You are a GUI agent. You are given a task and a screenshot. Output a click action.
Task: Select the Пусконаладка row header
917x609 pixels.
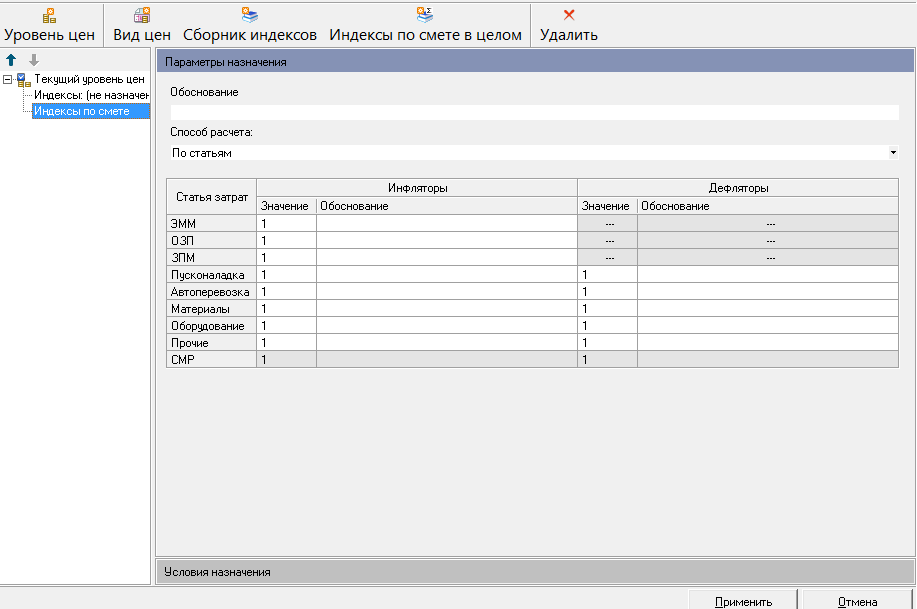212,274
